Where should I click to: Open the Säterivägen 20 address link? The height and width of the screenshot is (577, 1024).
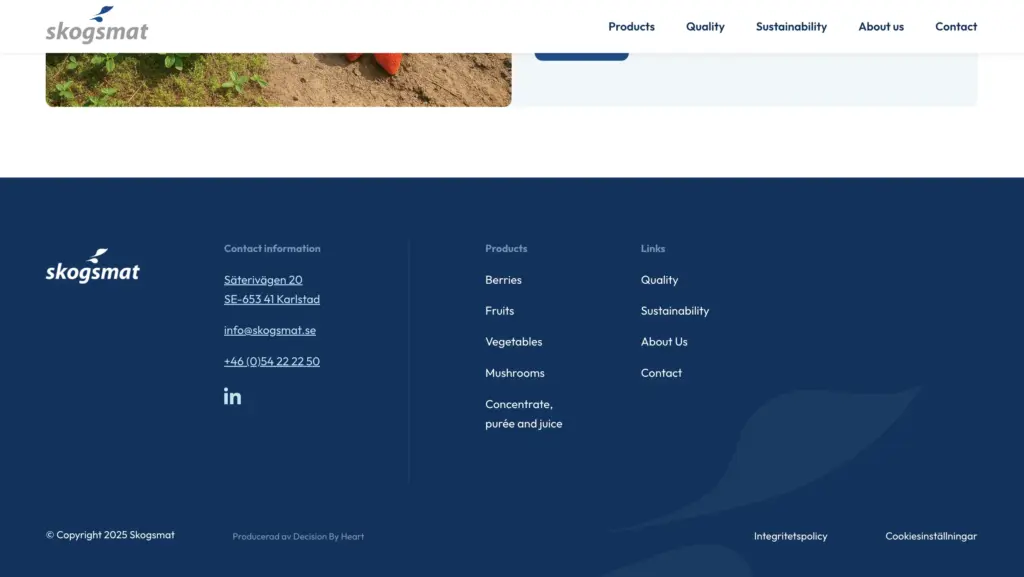click(264, 280)
